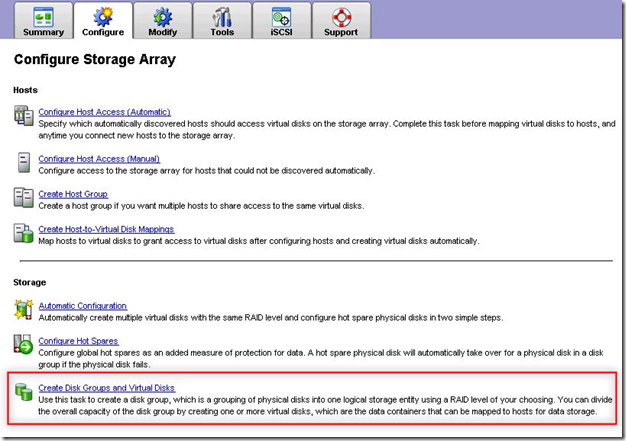Click the host group icon
This screenshot has width=626, height=441.
(x=24, y=198)
